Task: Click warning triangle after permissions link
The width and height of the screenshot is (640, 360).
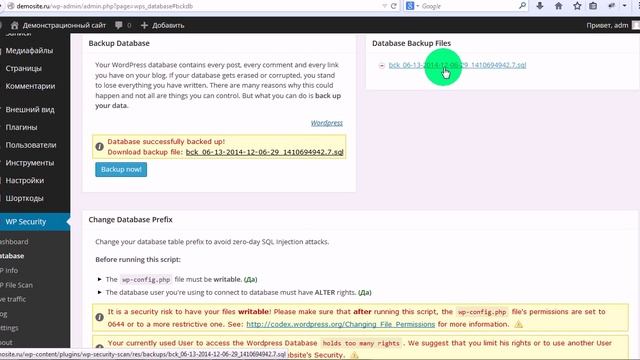Action: (x=518, y=324)
